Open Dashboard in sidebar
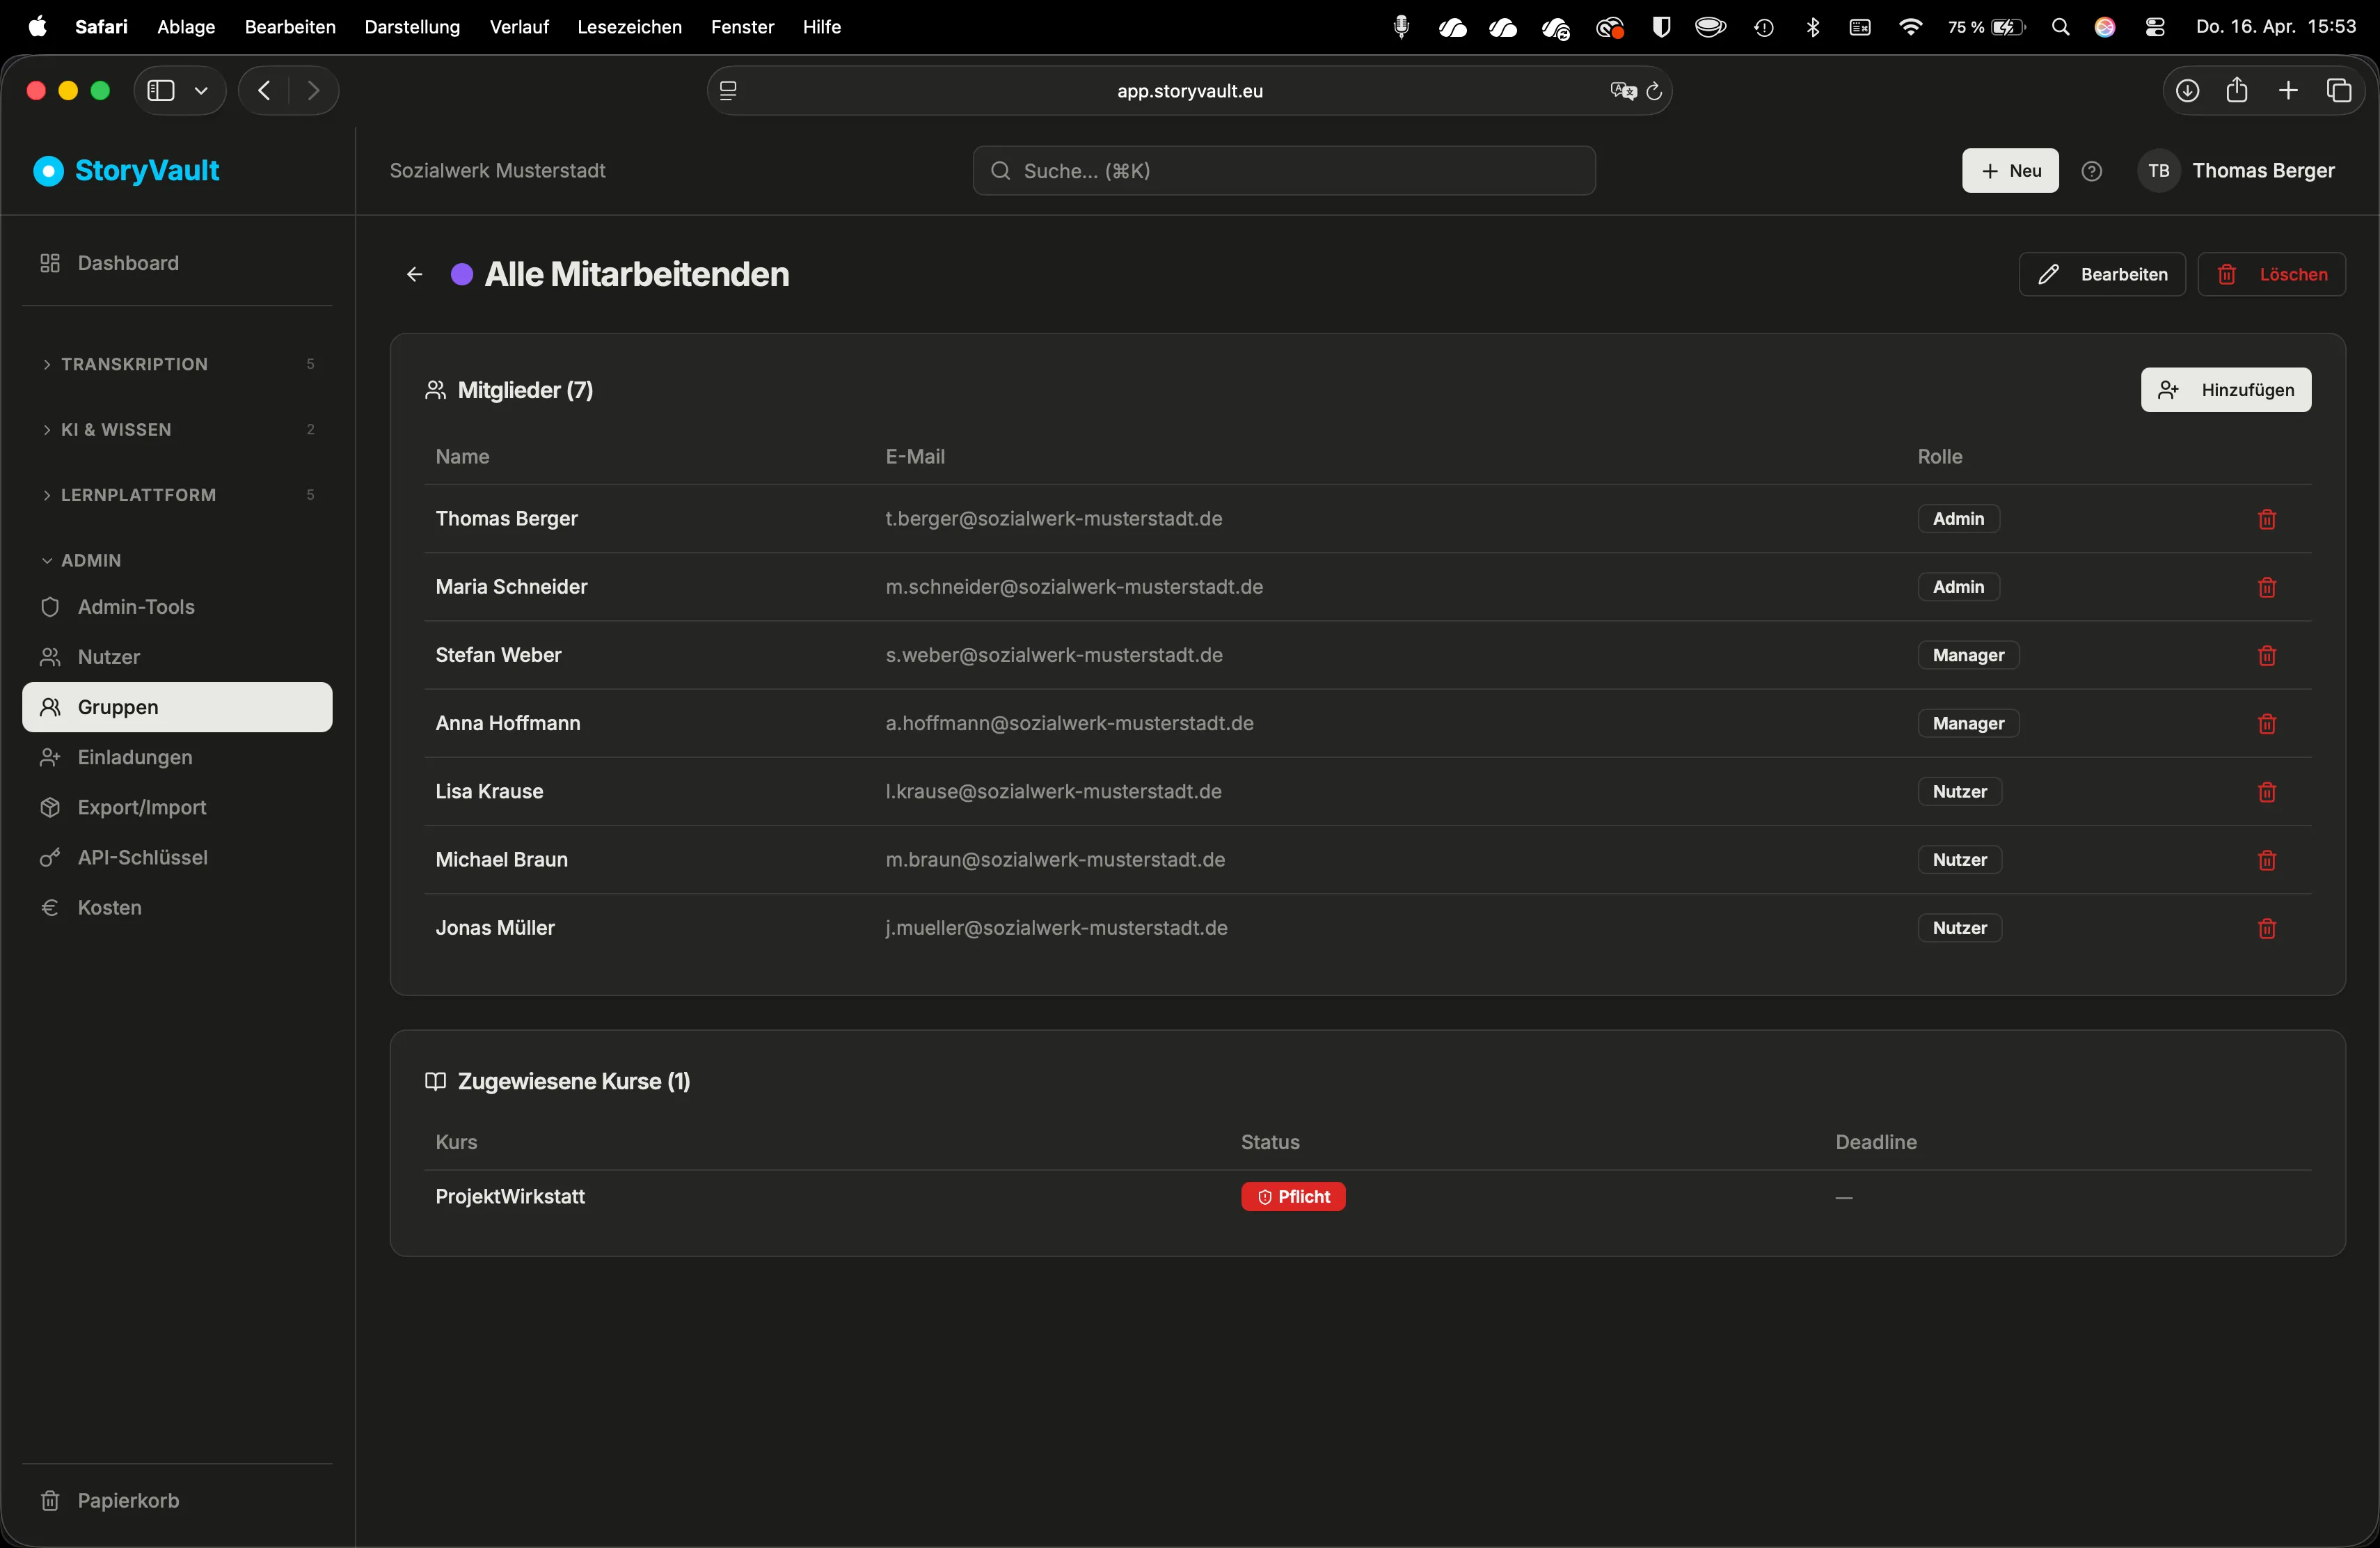The image size is (2380, 1548). tap(177, 263)
